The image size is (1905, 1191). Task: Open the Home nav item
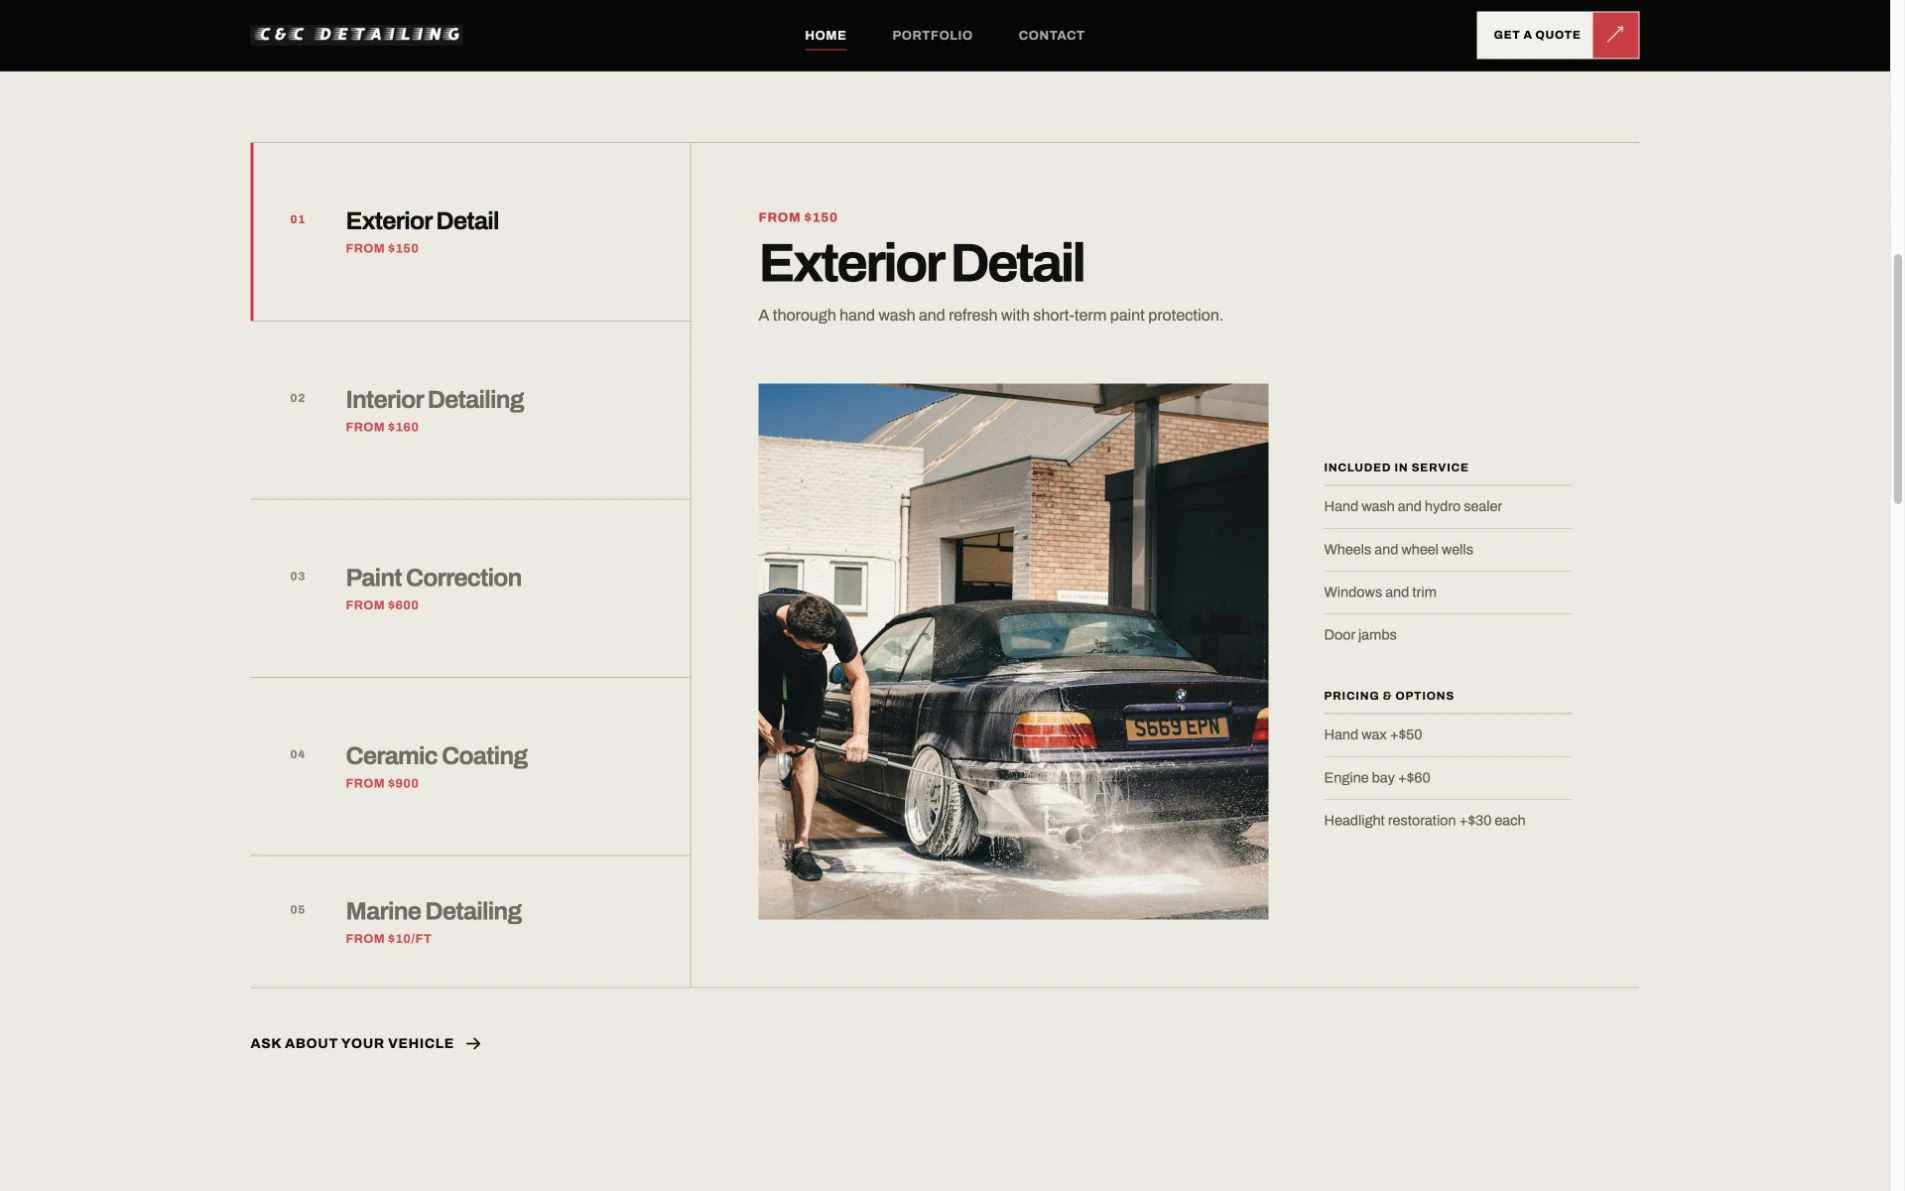tap(825, 35)
